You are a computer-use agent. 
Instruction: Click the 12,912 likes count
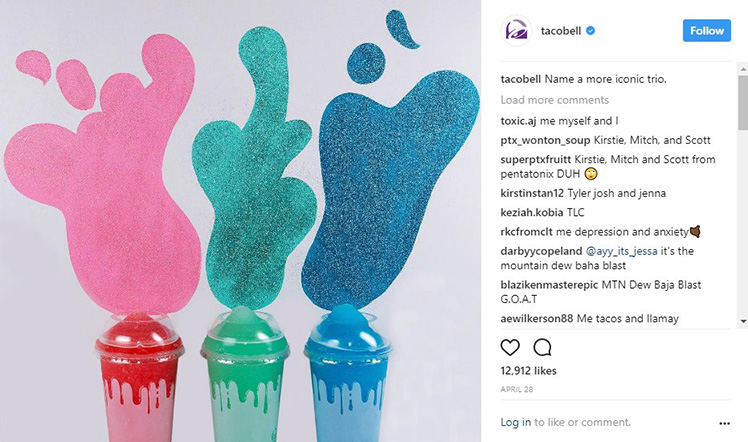click(x=529, y=371)
